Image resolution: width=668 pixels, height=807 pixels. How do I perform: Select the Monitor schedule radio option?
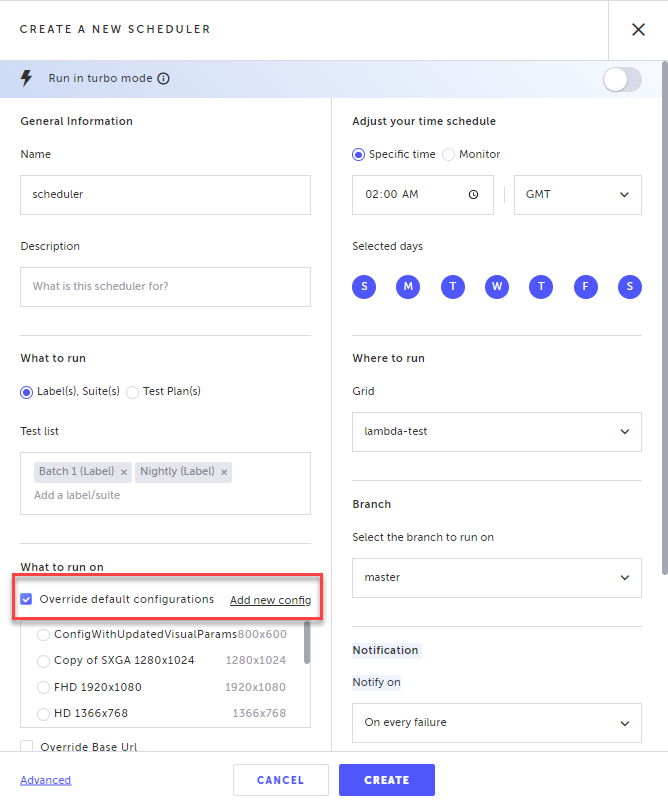click(x=448, y=155)
